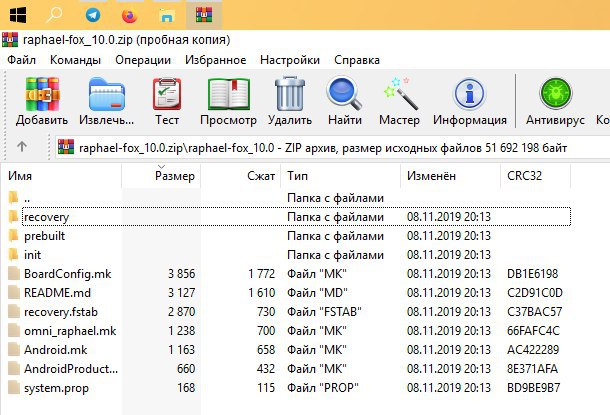Sort by Сжат column header
Viewport: 610px width, 415px height.
pos(241,176)
